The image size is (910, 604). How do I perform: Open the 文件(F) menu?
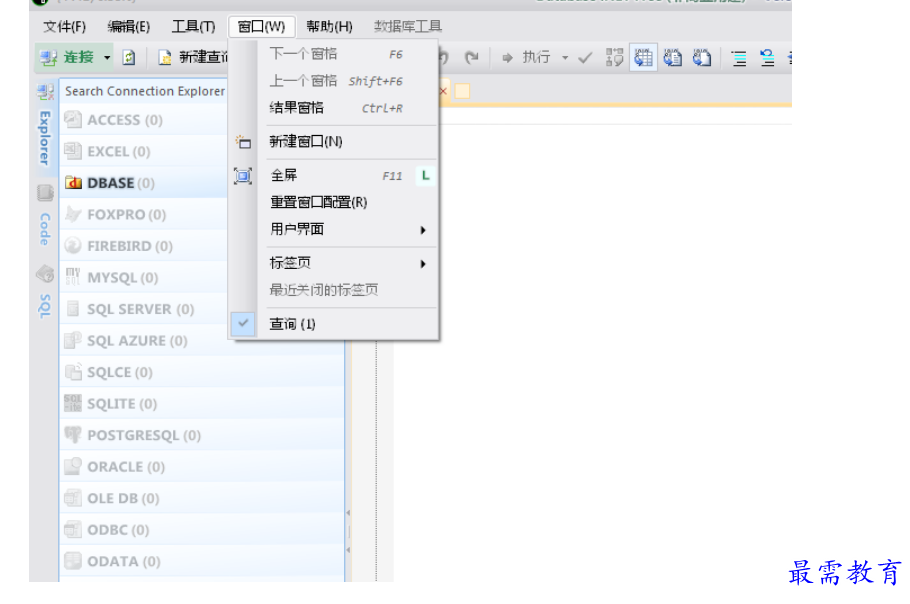[64, 27]
